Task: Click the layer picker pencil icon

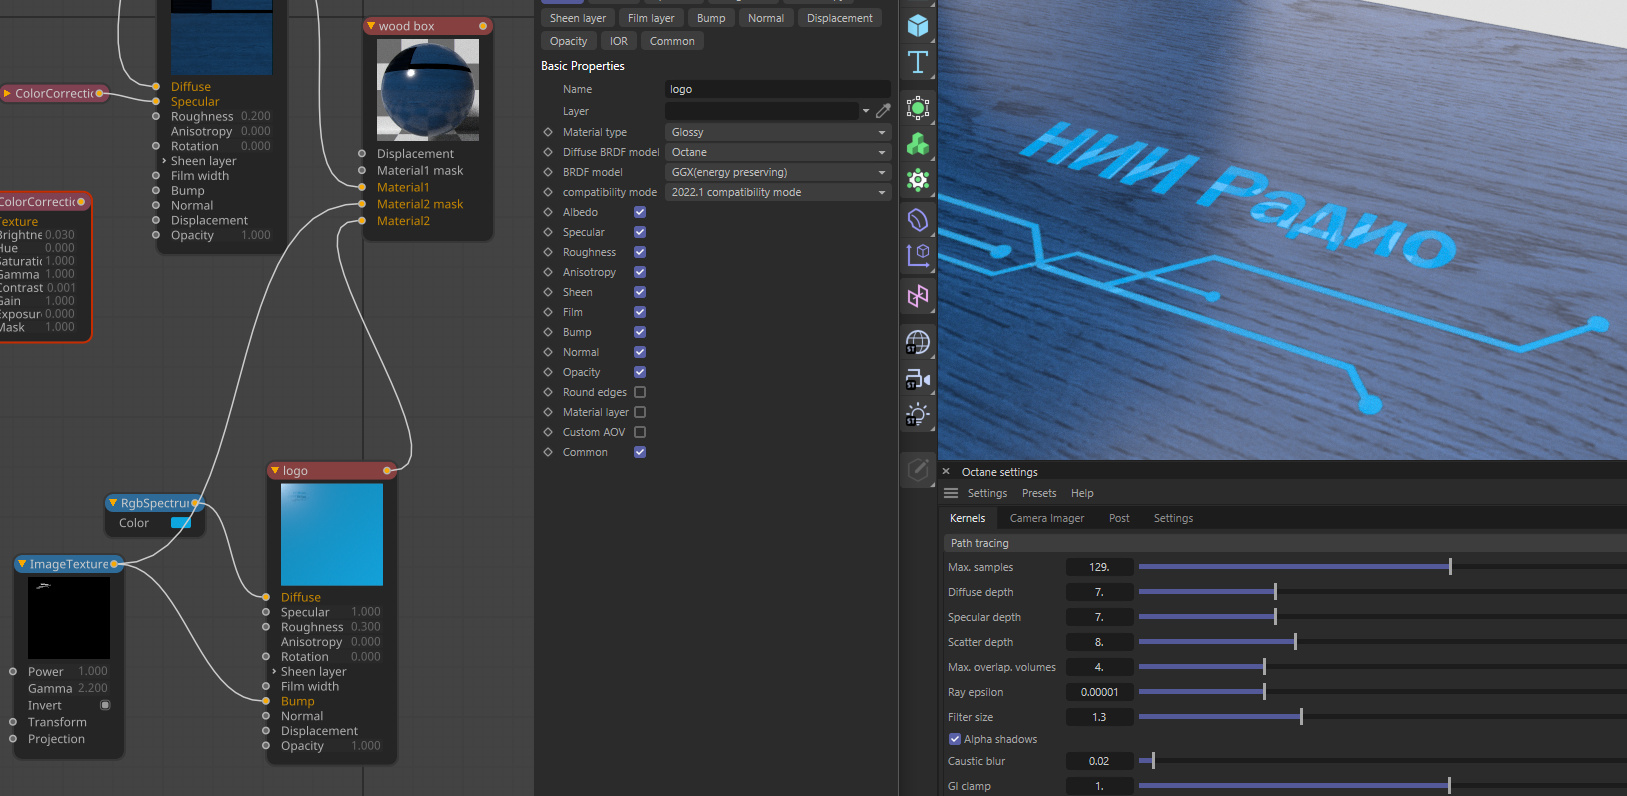Action: [x=883, y=111]
